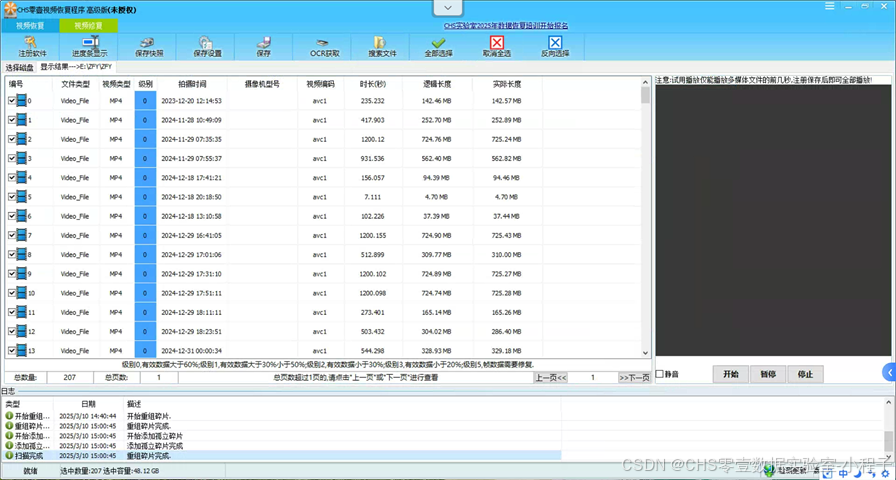The height and width of the screenshot is (480, 896).
Task: Click 取消全选 red X icon
Action: tap(497, 43)
